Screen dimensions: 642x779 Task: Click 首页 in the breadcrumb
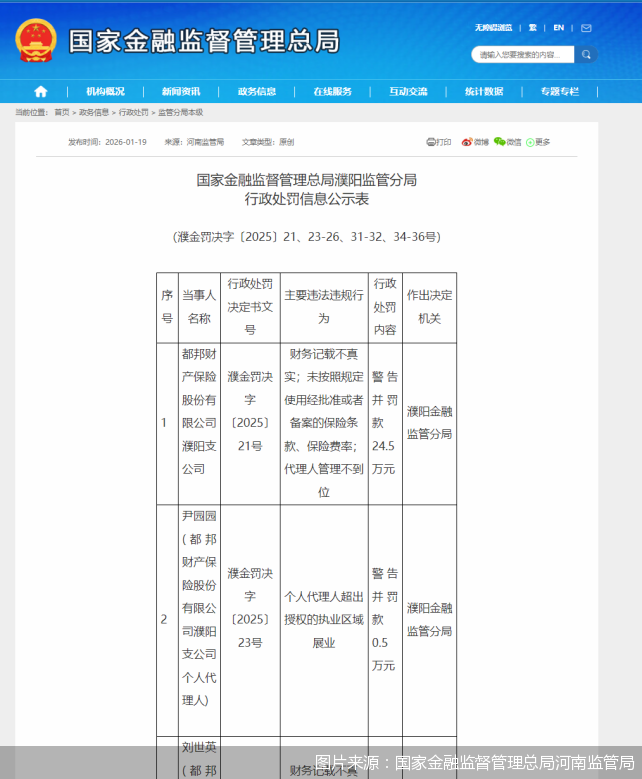pyautogui.click(x=62, y=112)
